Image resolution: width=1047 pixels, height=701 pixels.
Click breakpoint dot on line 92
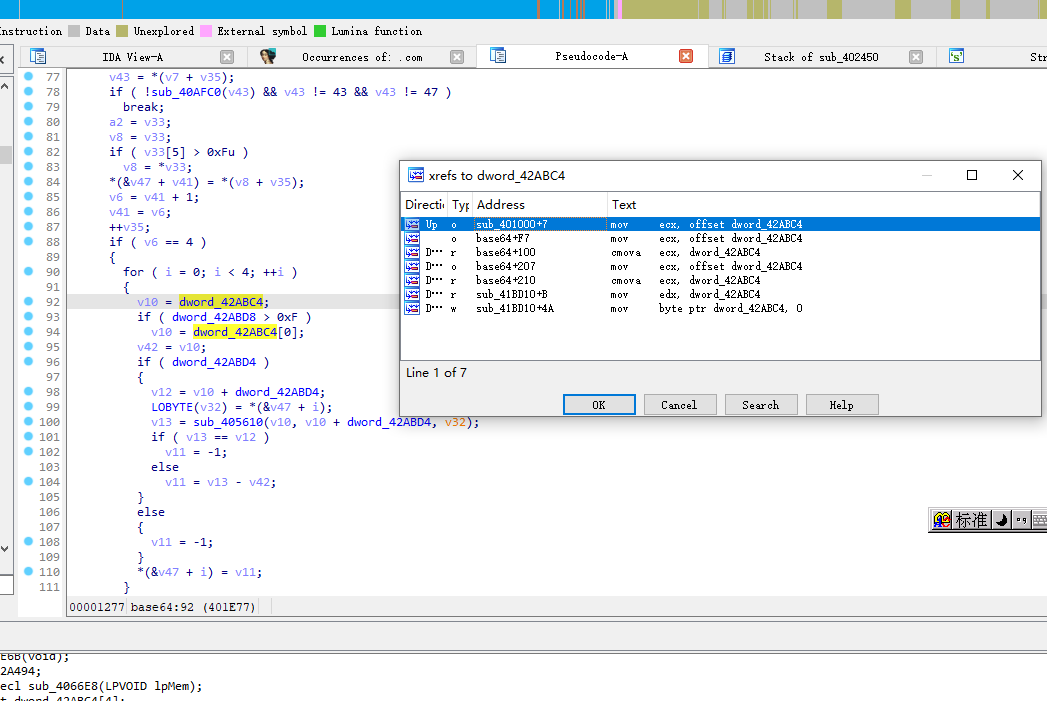point(28,301)
